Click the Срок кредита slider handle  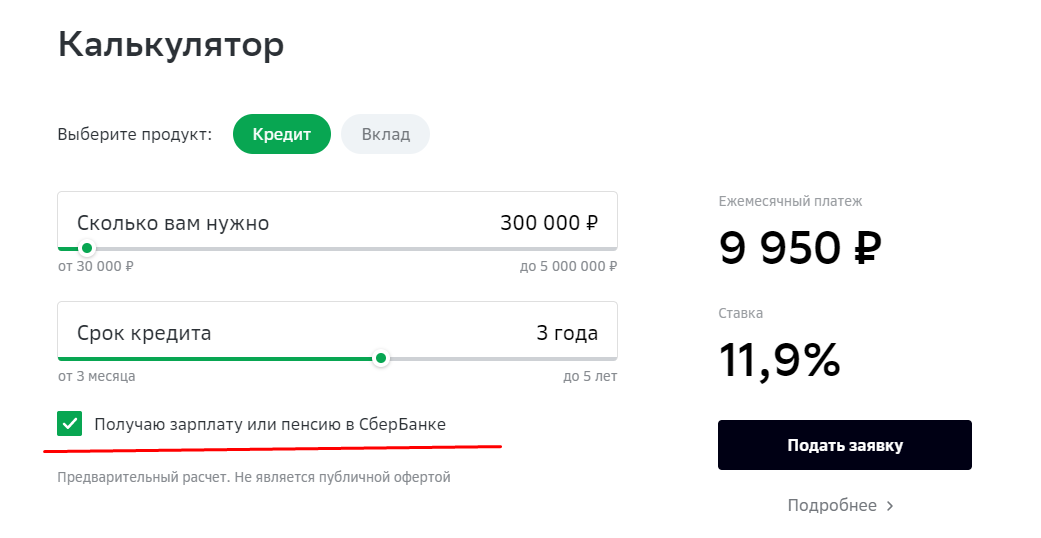[x=380, y=358]
